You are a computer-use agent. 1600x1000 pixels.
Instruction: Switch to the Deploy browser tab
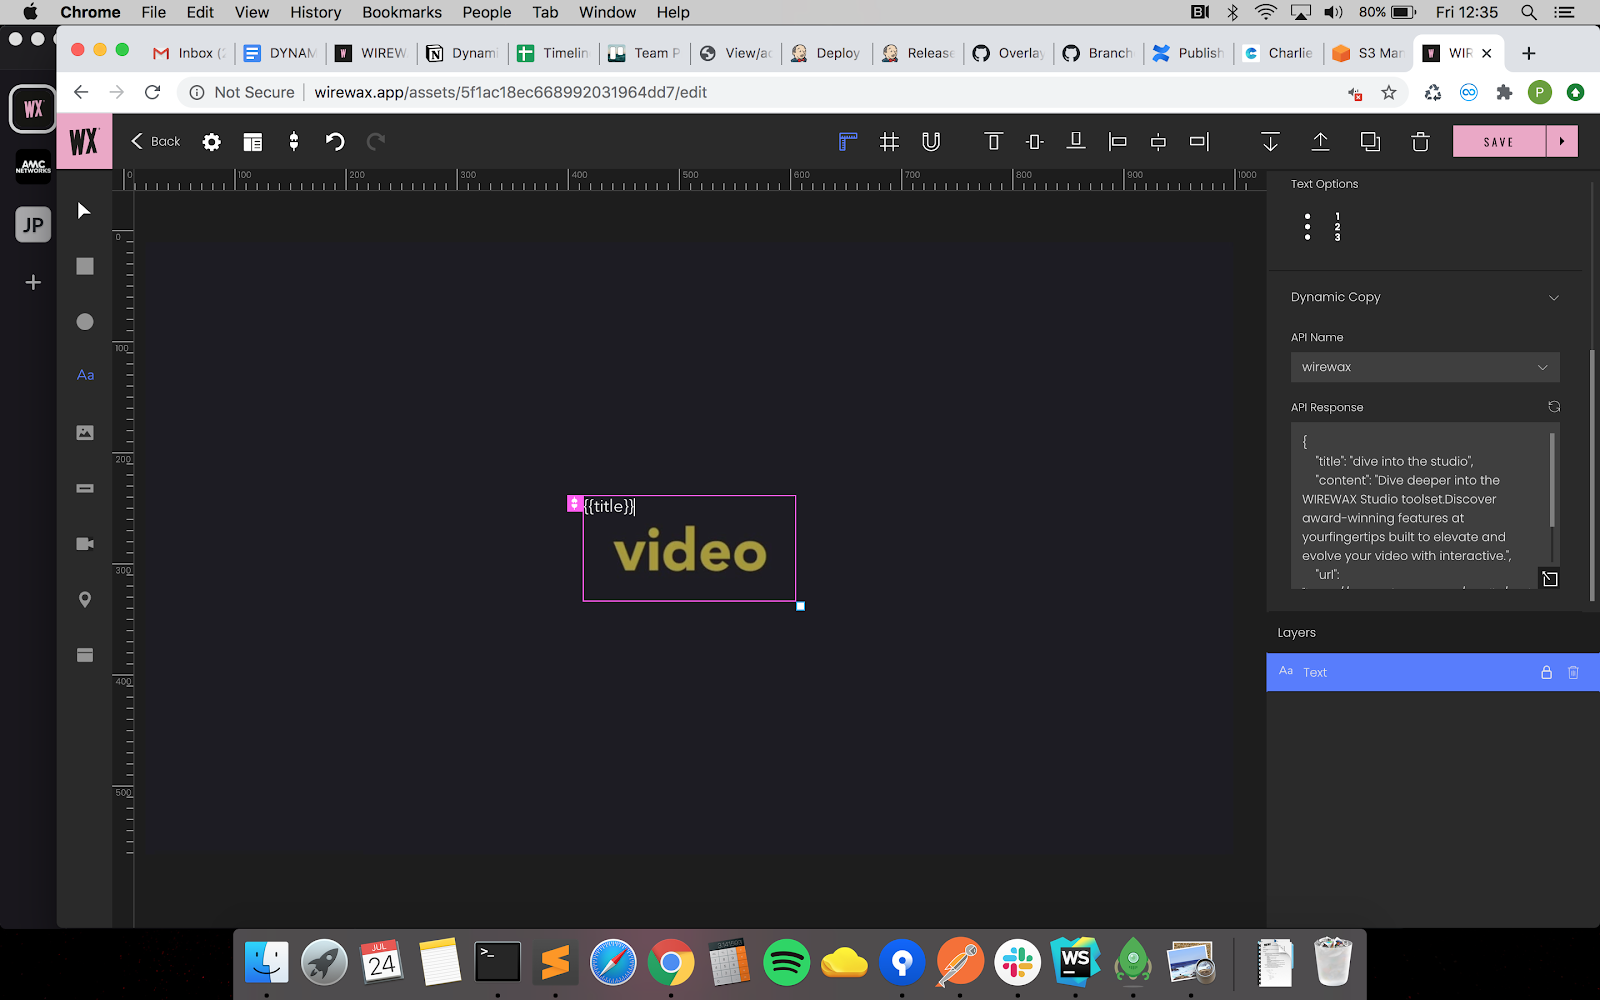click(826, 53)
